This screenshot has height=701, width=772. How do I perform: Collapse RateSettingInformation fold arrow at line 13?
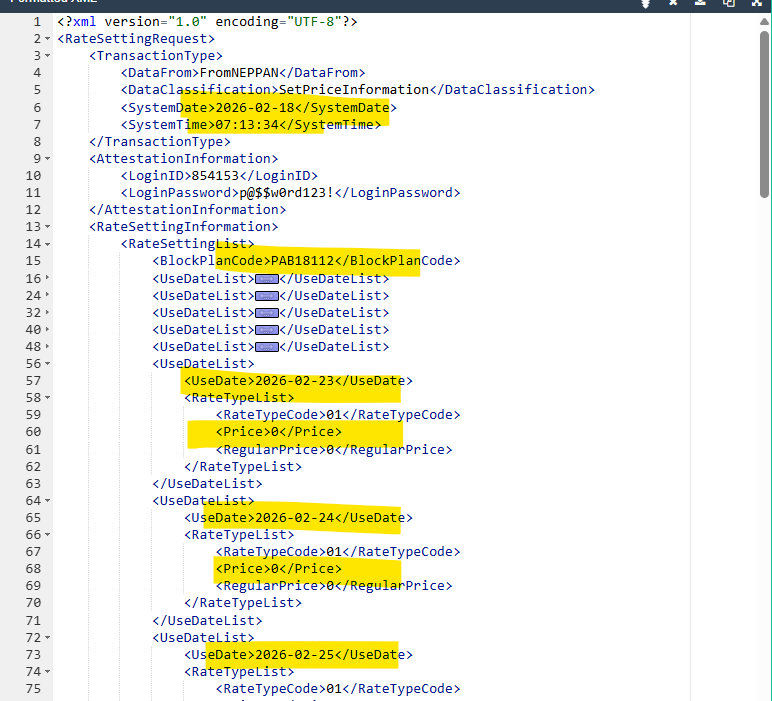point(47,226)
